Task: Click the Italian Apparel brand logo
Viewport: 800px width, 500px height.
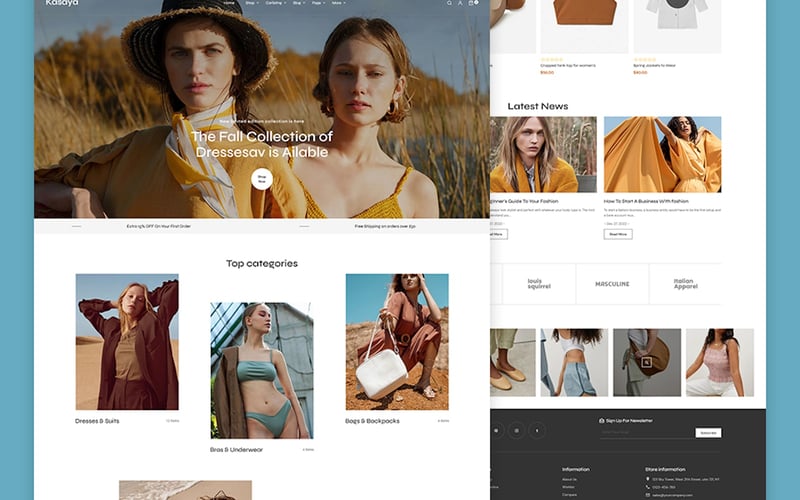Action: click(685, 284)
